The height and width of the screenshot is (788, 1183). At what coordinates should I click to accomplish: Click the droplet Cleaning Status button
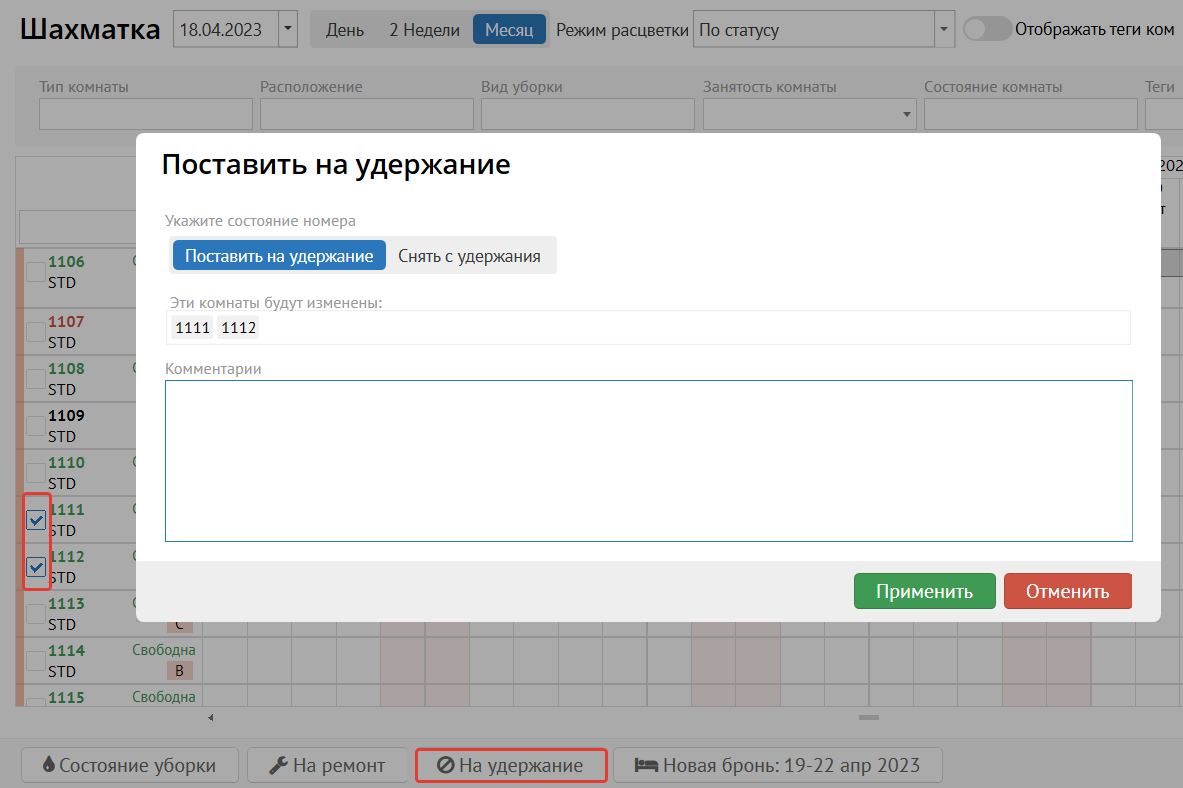pos(130,765)
